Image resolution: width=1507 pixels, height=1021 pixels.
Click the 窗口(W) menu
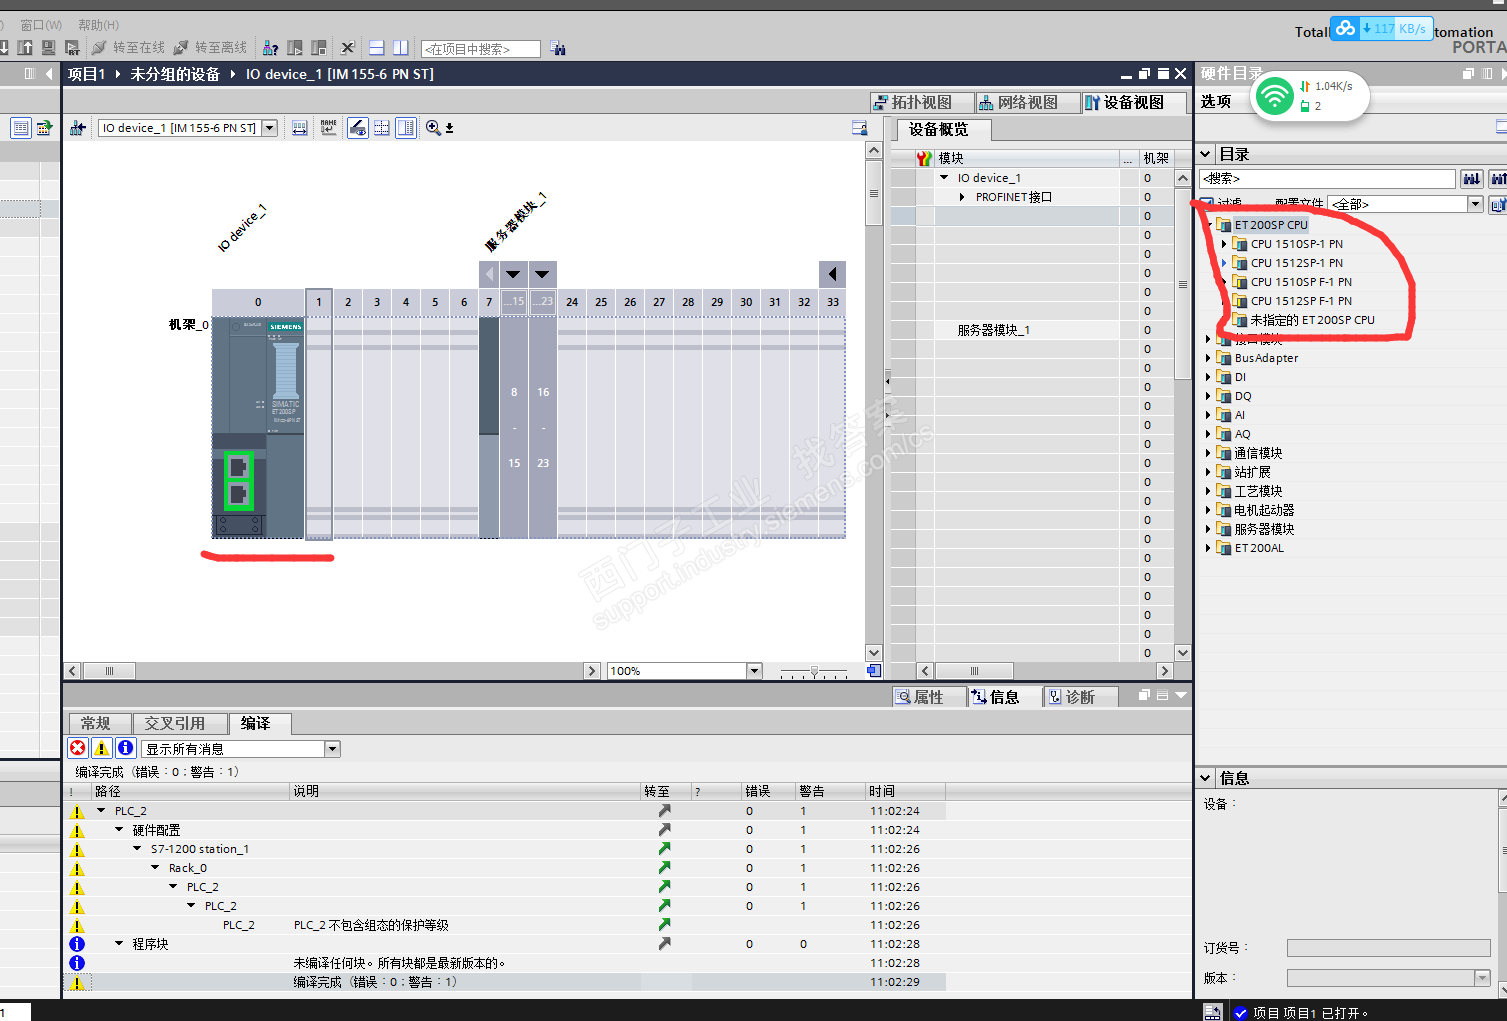pyautogui.click(x=41, y=25)
